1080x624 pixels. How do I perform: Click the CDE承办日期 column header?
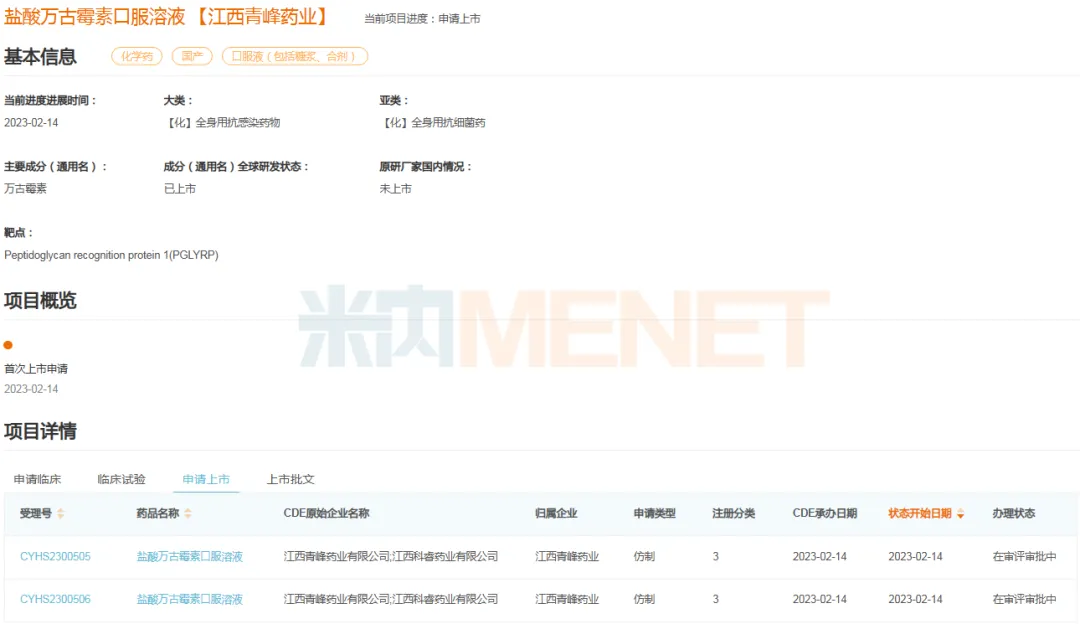pyautogui.click(x=824, y=514)
